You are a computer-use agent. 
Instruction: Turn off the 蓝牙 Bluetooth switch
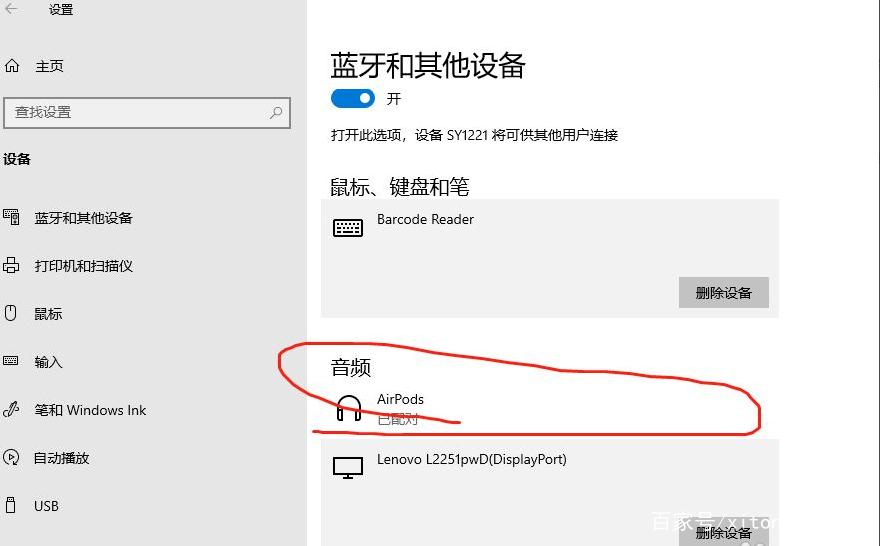352,98
